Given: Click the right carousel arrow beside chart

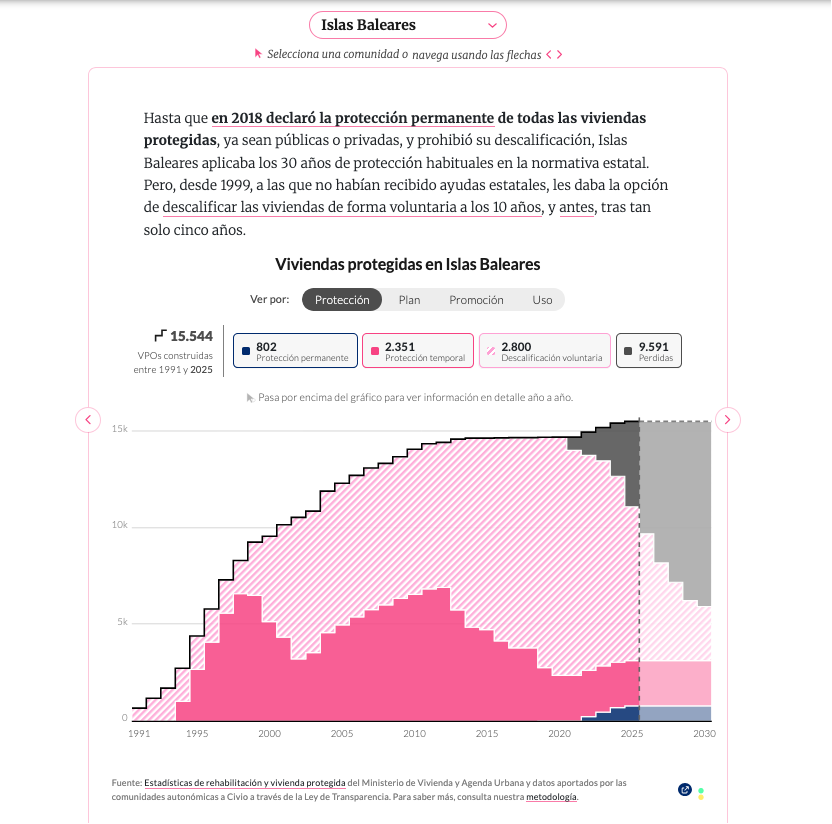Looking at the screenshot, I should 727,420.
